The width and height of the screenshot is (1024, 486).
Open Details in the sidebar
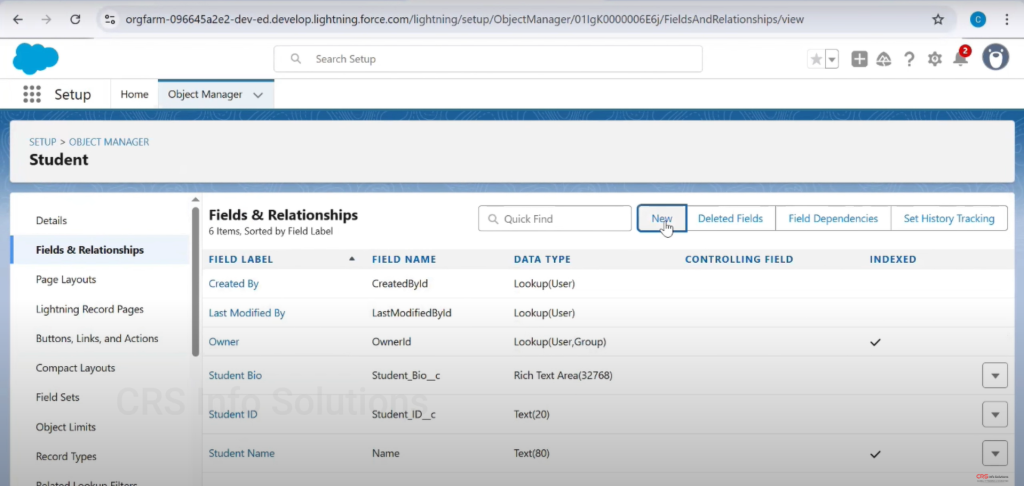point(51,221)
